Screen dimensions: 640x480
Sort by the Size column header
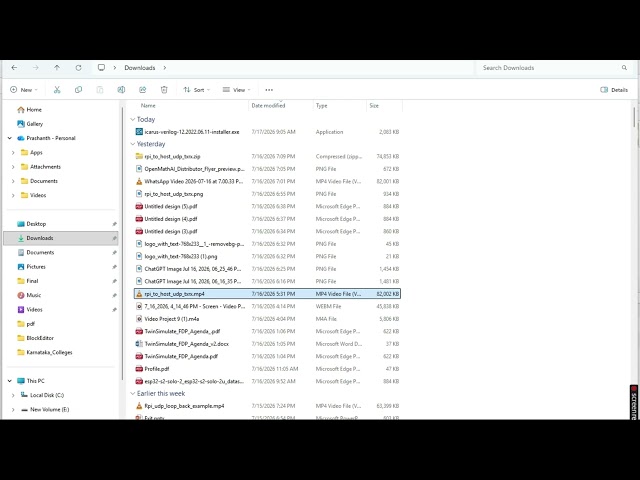click(374, 106)
